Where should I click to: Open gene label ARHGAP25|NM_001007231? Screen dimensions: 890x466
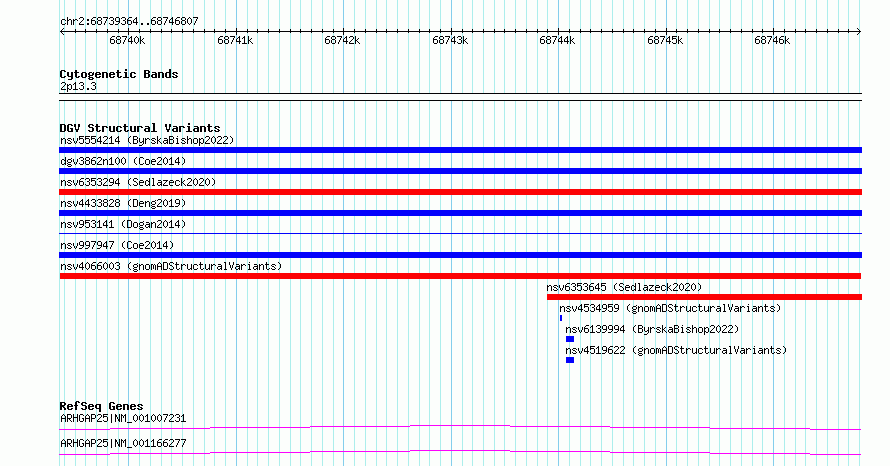[123, 419]
